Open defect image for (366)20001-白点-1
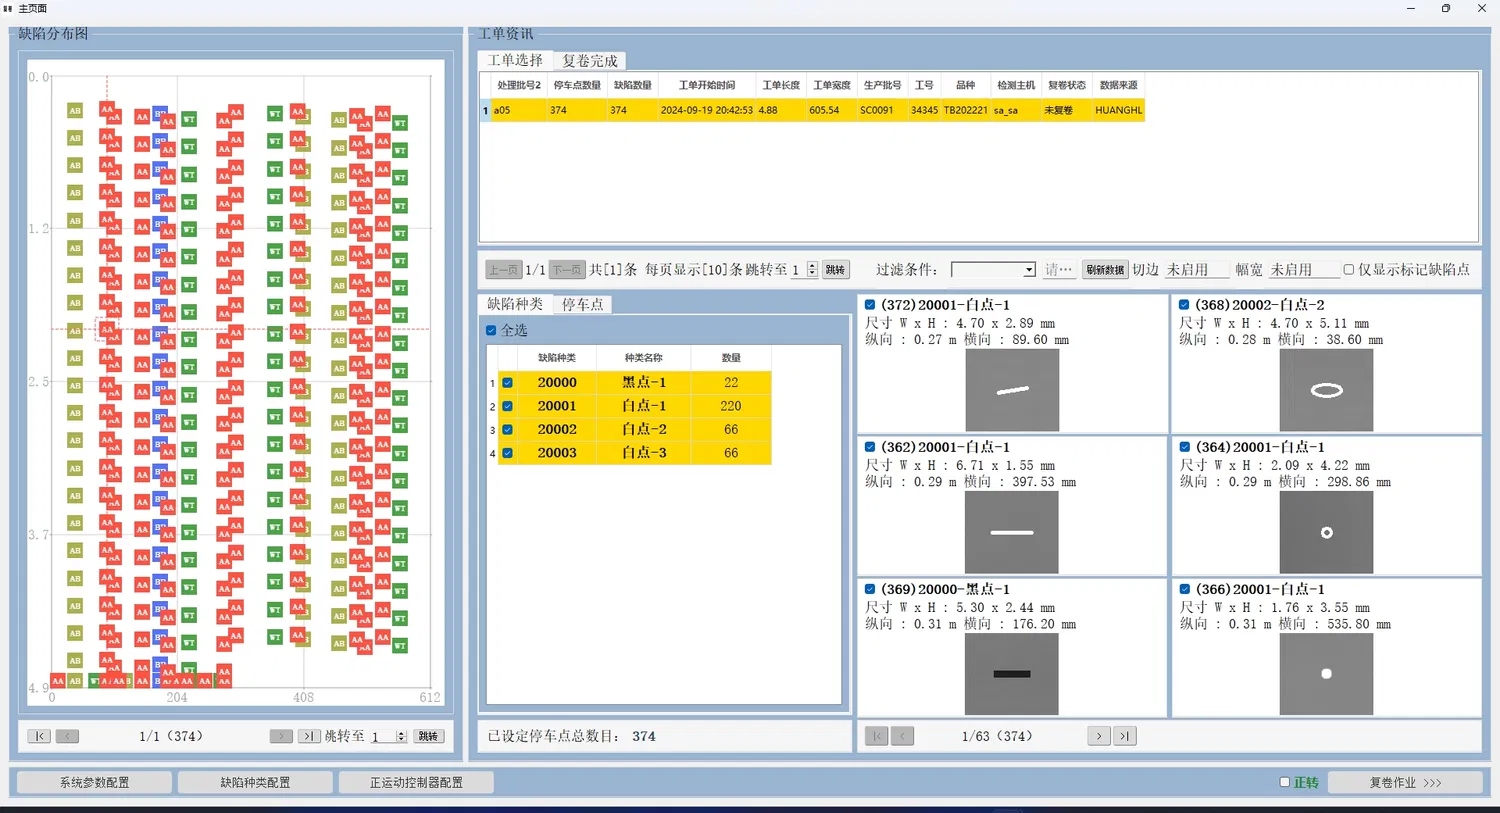Screen dimensions: 1500x813 click(1326, 674)
